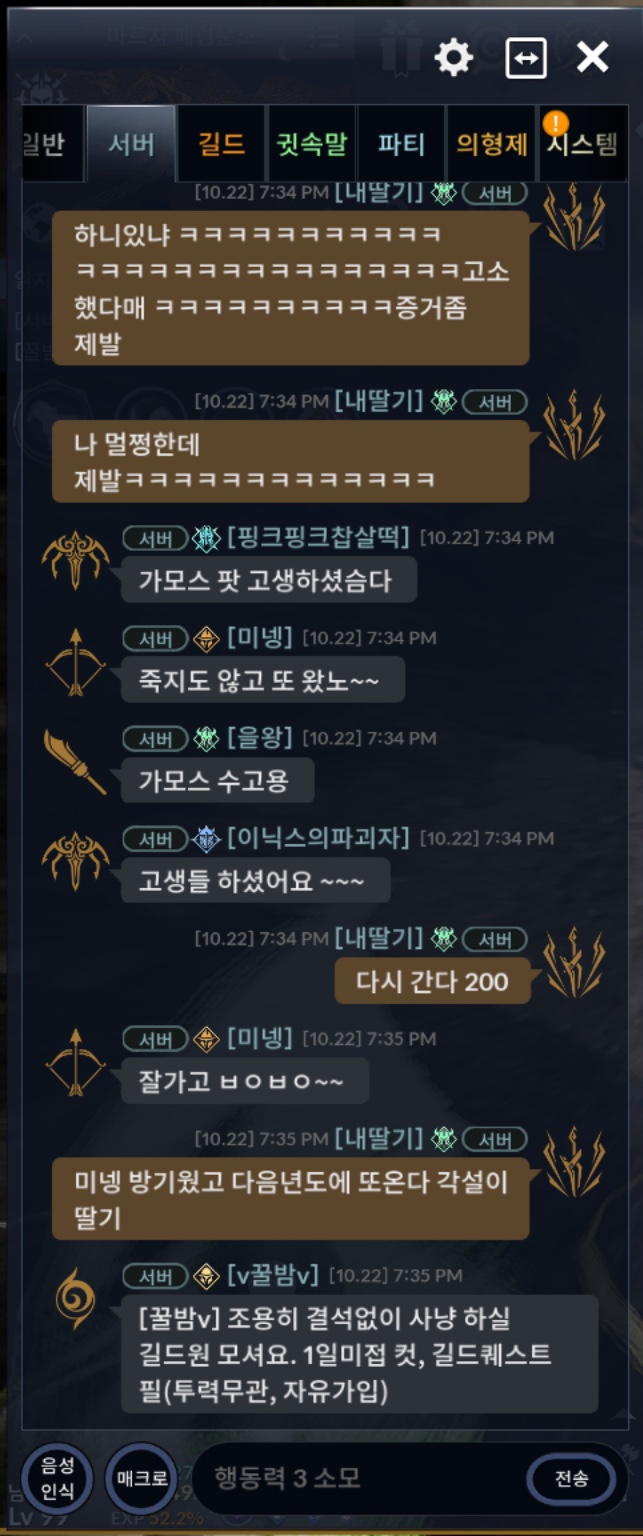
Task: Click the guild emblem beside v꿀밤v's name
Action: (206, 1275)
